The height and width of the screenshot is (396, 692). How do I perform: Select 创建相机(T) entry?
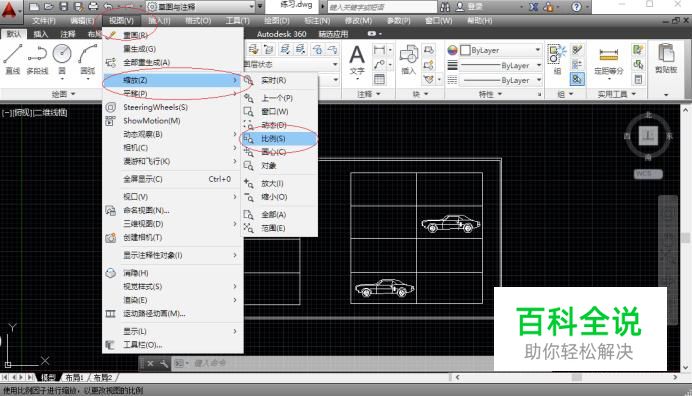coord(173,238)
